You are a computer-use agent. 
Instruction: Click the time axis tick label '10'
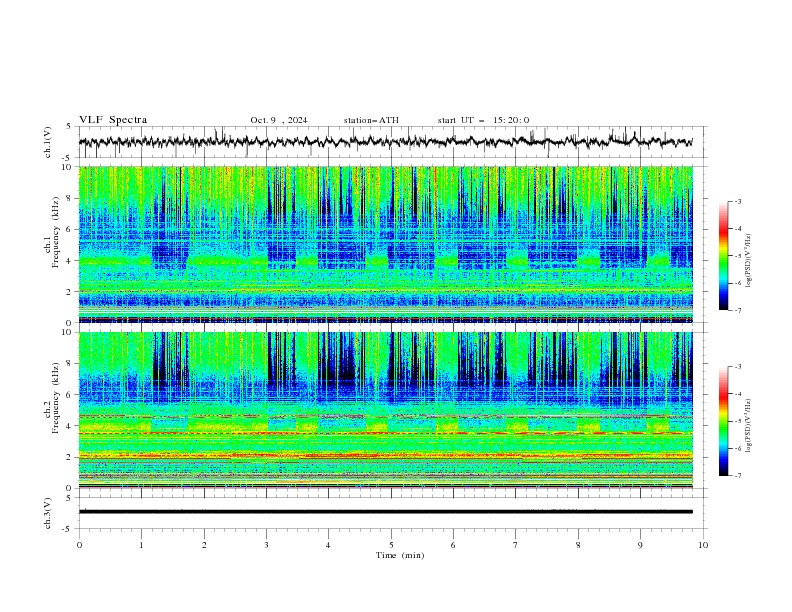coord(703,545)
